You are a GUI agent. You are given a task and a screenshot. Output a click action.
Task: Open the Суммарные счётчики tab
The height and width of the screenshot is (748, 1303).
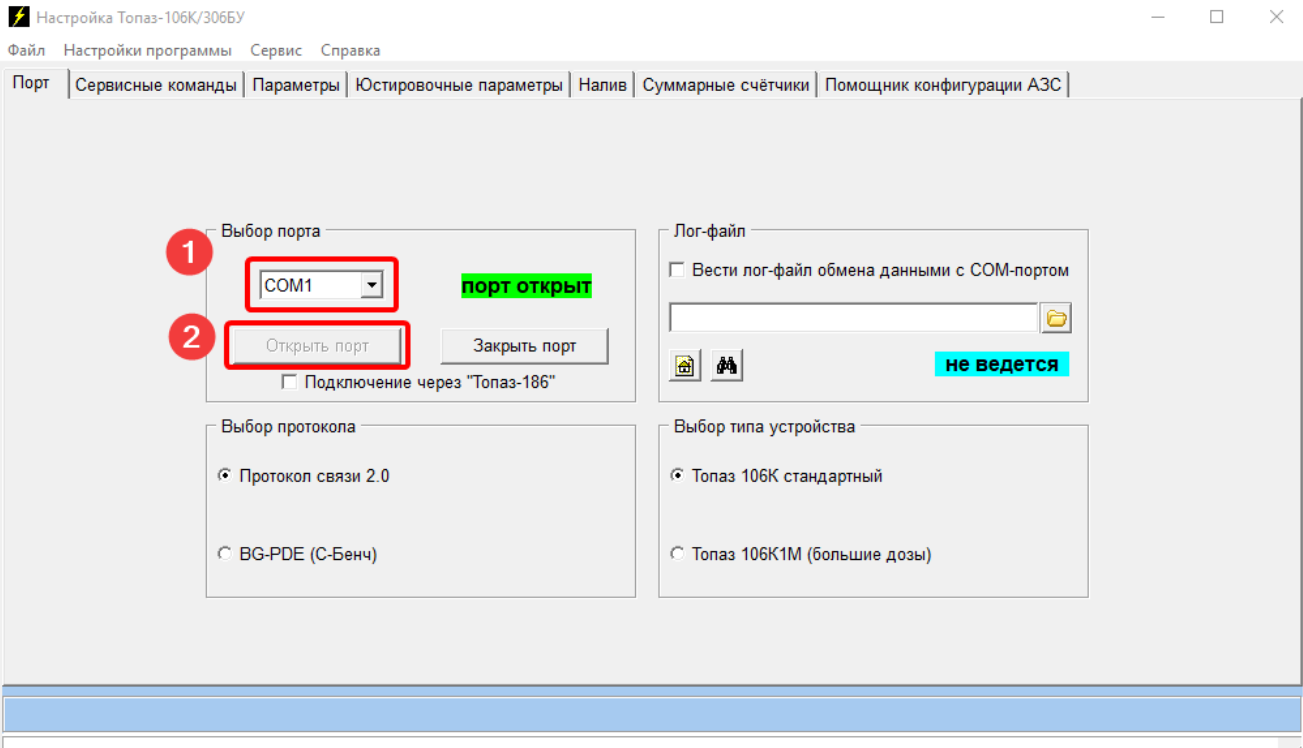tap(726, 85)
